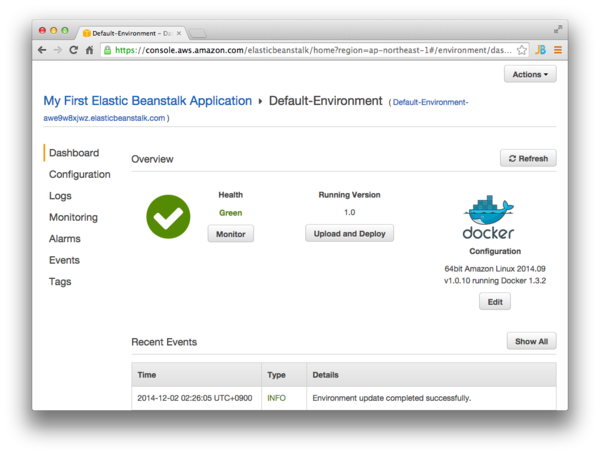
Task: Select Dashboard in the sidebar
Action: click(74, 153)
